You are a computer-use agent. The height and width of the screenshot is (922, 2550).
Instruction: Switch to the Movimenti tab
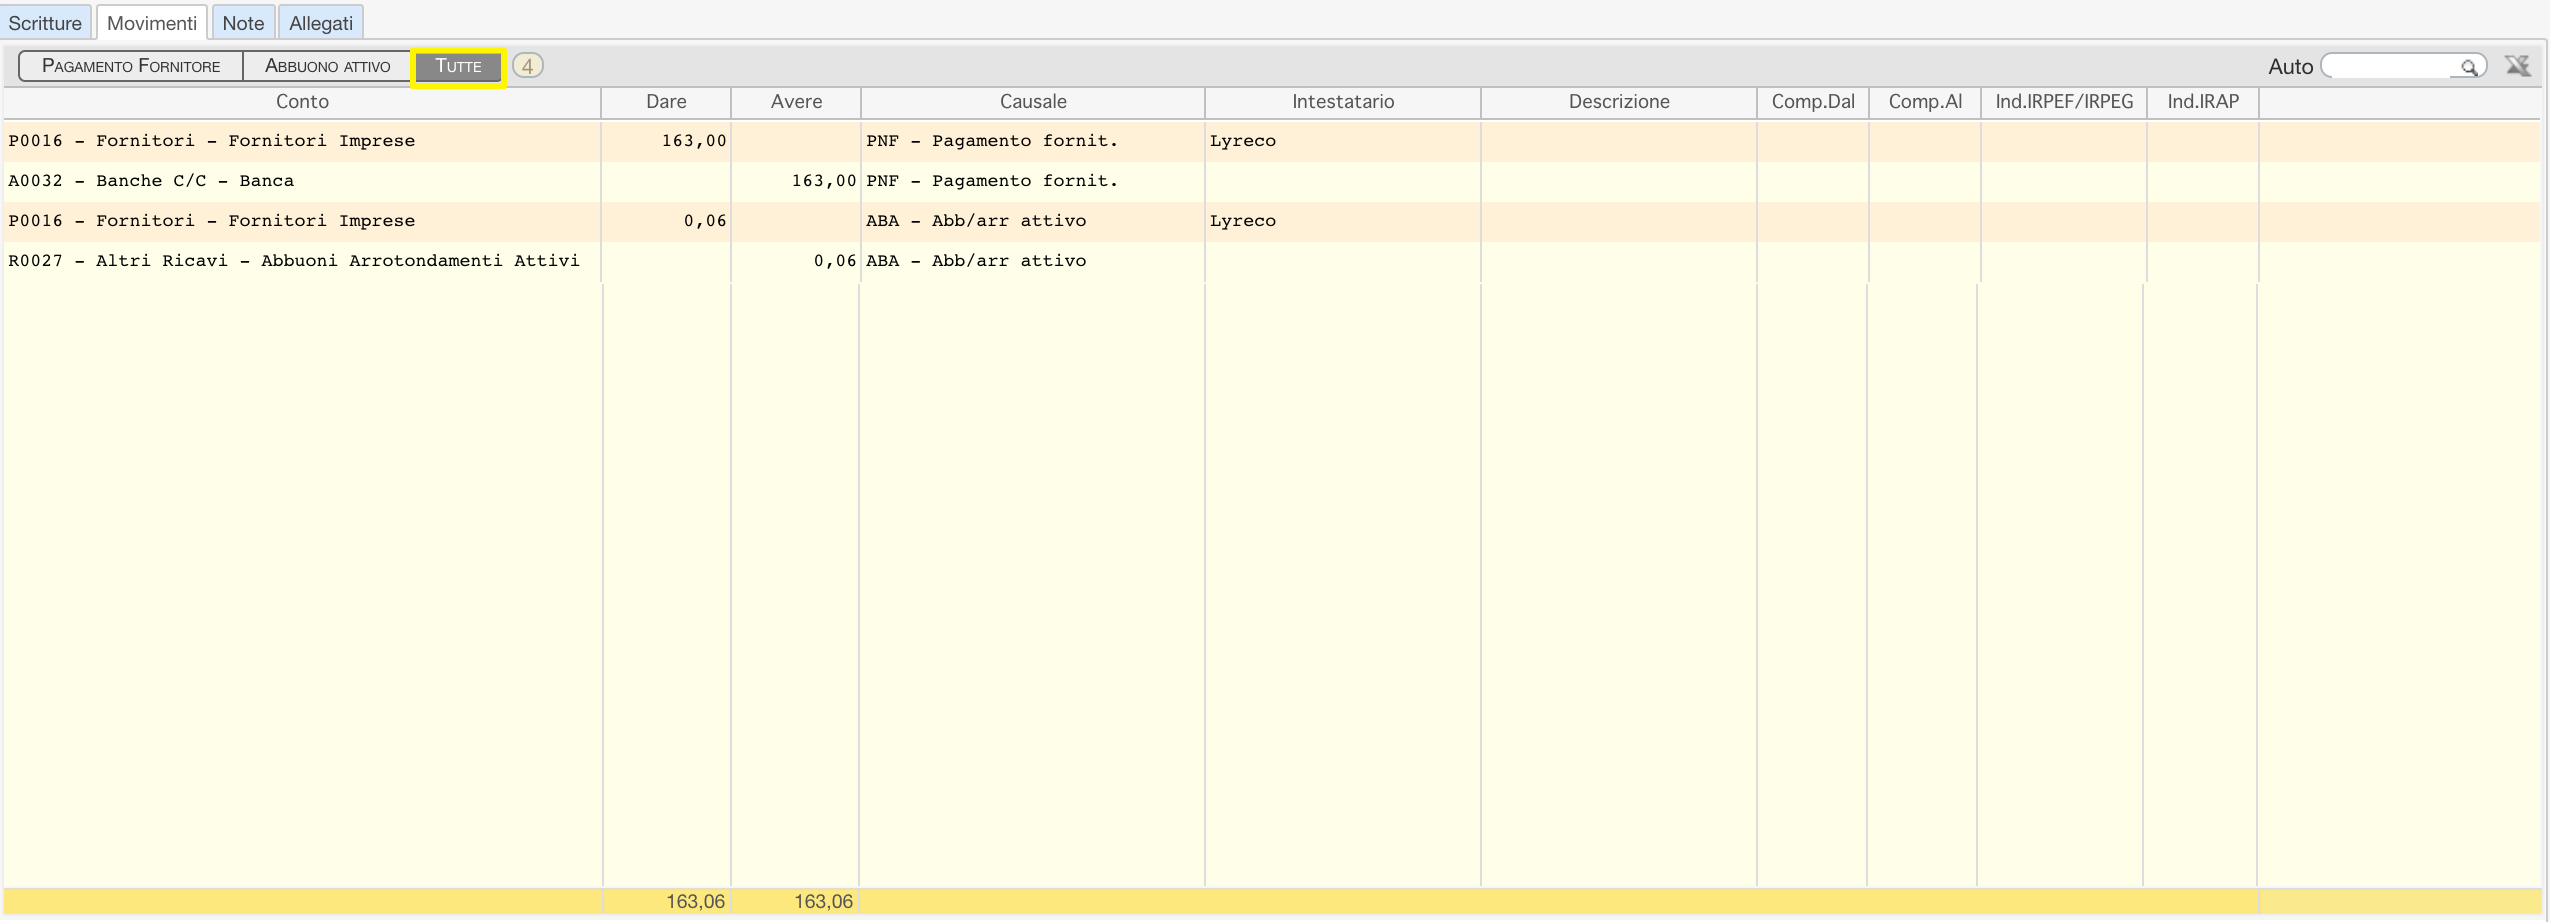pos(152,22)
